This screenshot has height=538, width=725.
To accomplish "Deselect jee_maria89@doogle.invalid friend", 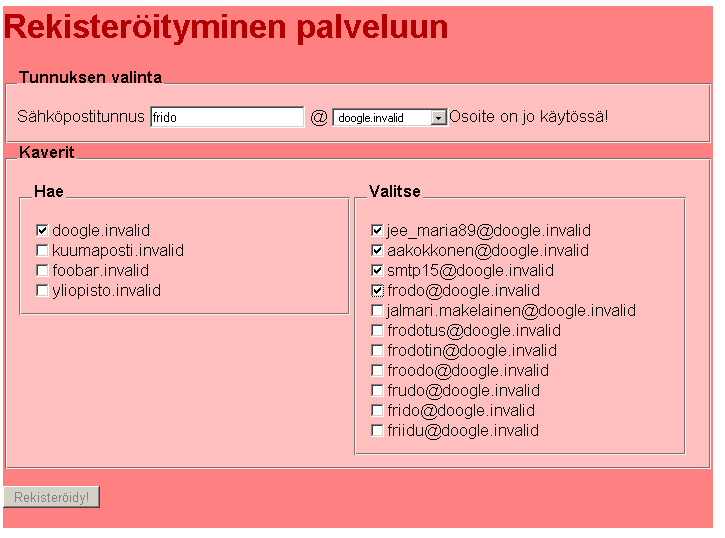I will (377, 230).
